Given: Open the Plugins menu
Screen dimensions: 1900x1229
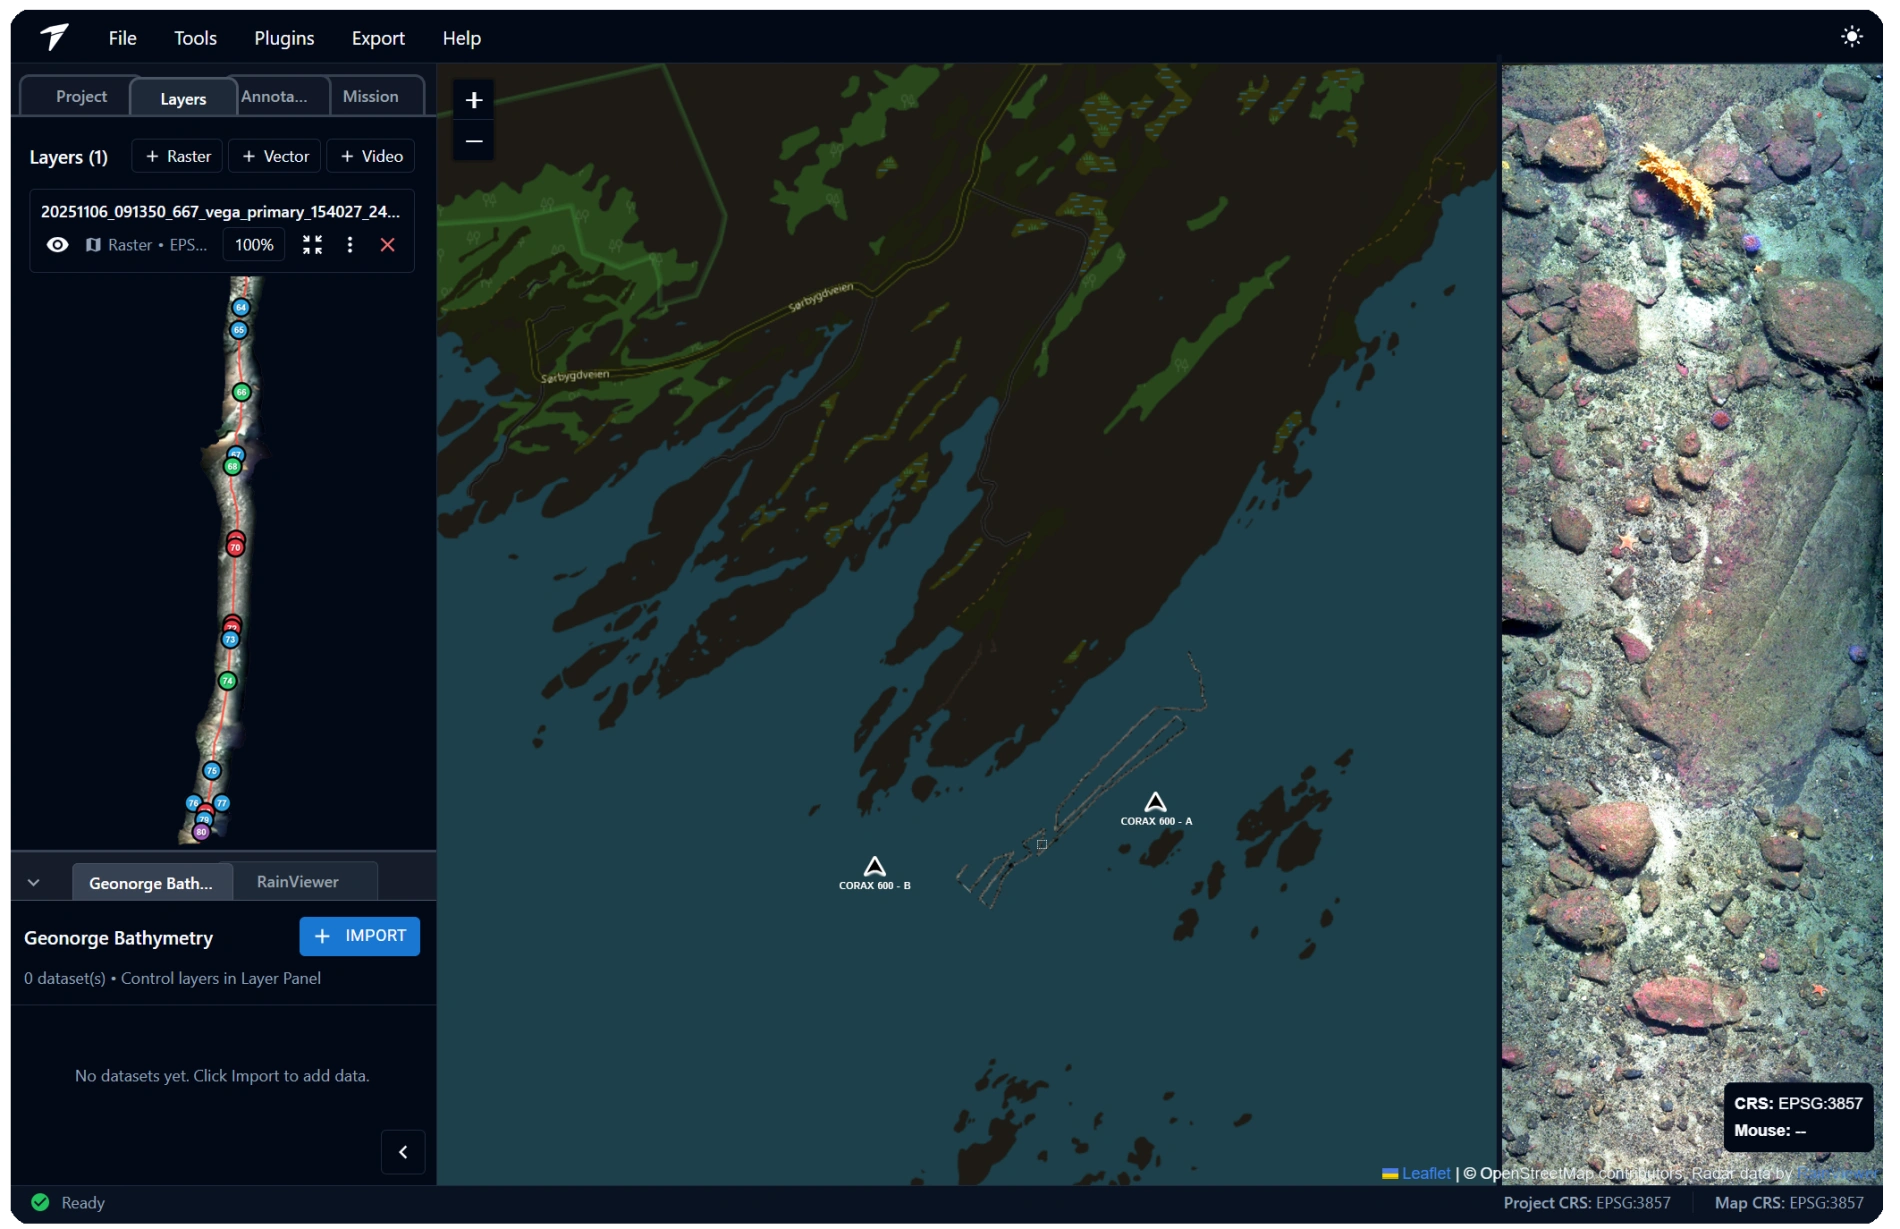Looking at the screenshot, I should pyautogui.click(x=284, y=38).
